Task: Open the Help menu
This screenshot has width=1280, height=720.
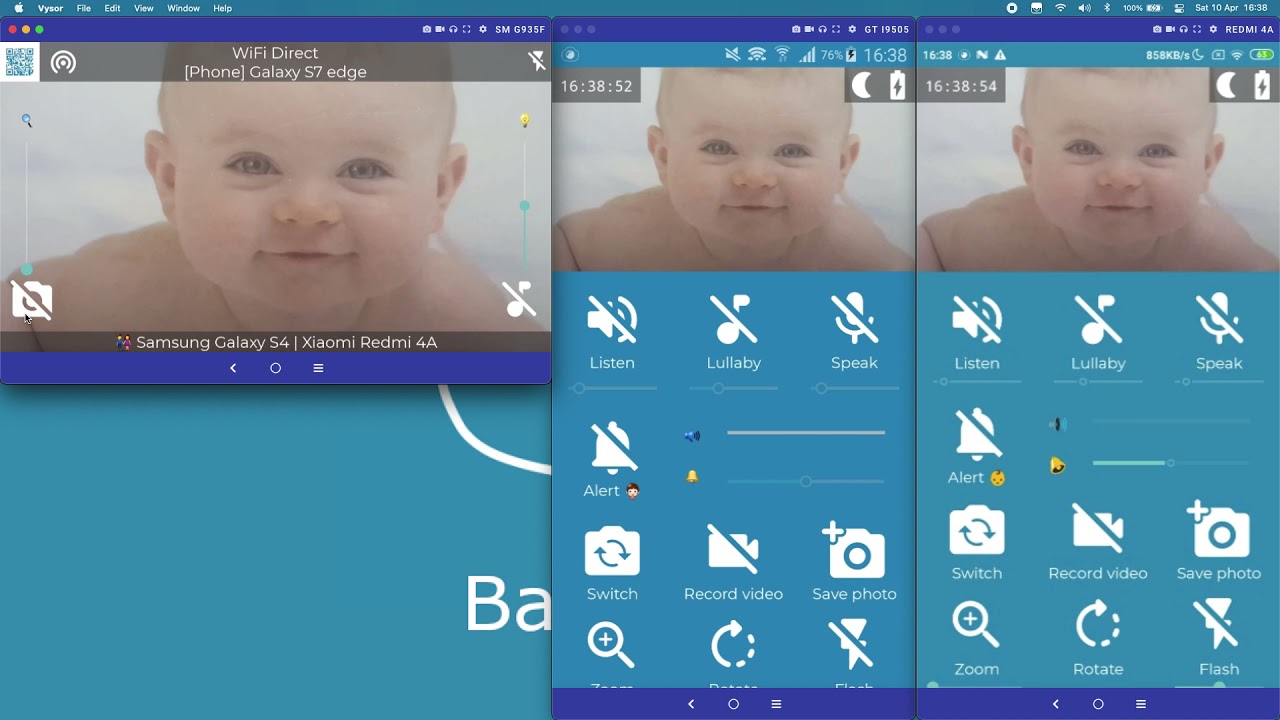Action: [x=222, y=8]
